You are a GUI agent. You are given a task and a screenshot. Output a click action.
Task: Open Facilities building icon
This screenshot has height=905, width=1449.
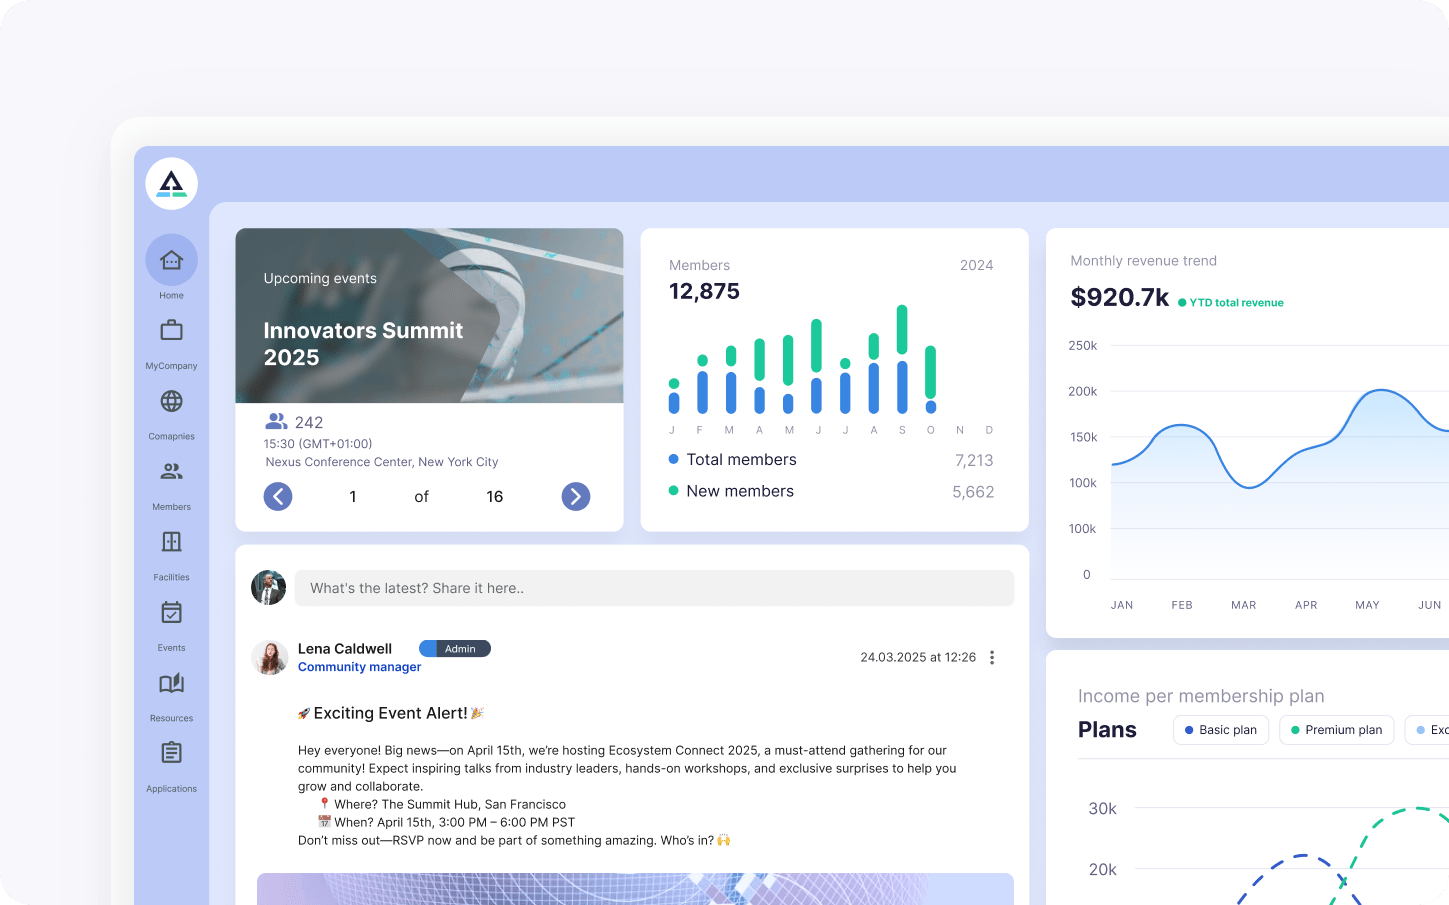[171, 542]
